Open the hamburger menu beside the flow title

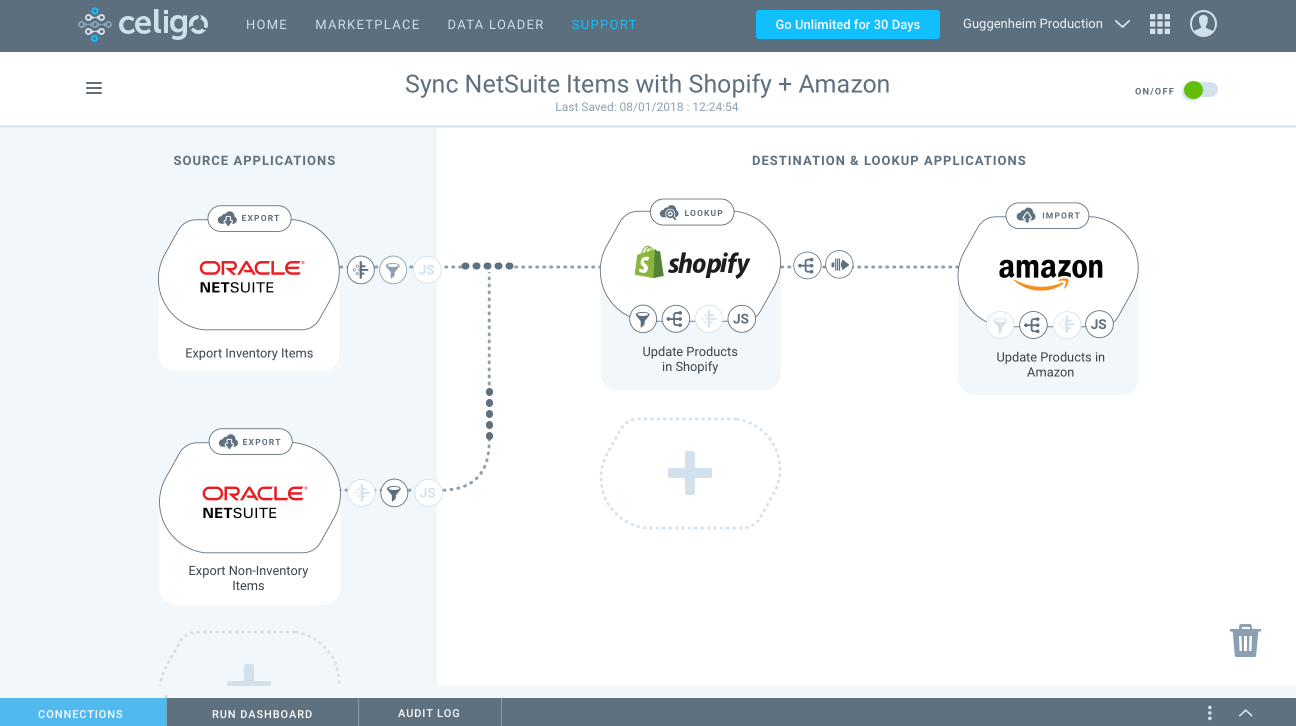coord(94,88)
